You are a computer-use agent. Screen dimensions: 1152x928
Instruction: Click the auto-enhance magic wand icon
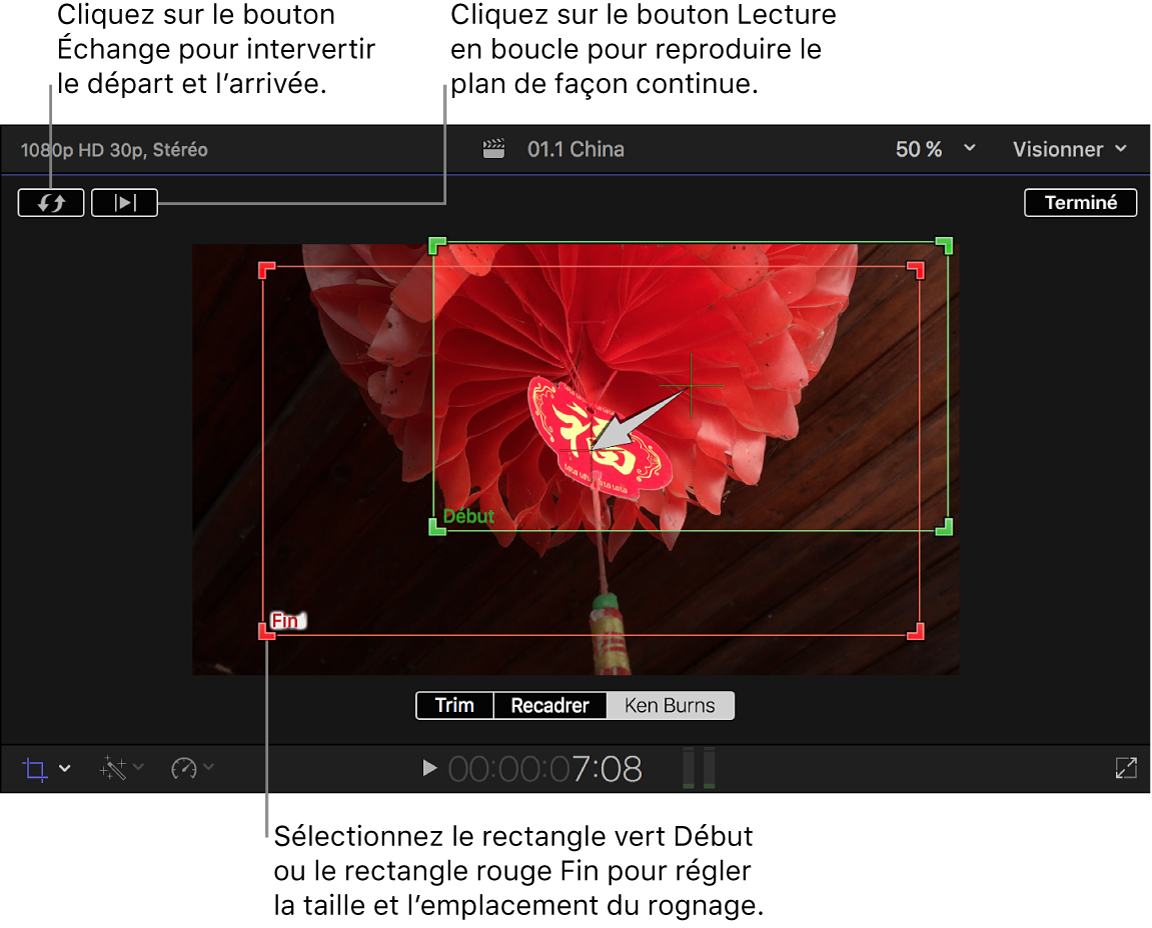click(112, 768)
